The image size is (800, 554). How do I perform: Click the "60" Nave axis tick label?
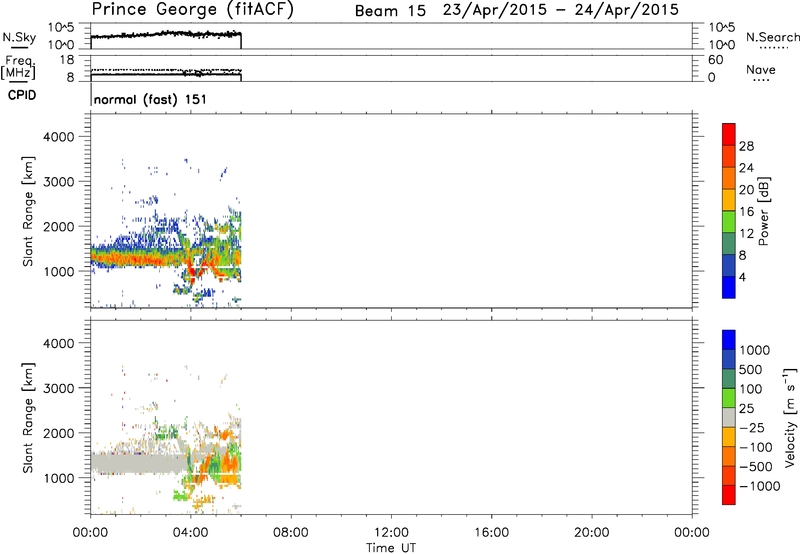click(x=715, y=60)
